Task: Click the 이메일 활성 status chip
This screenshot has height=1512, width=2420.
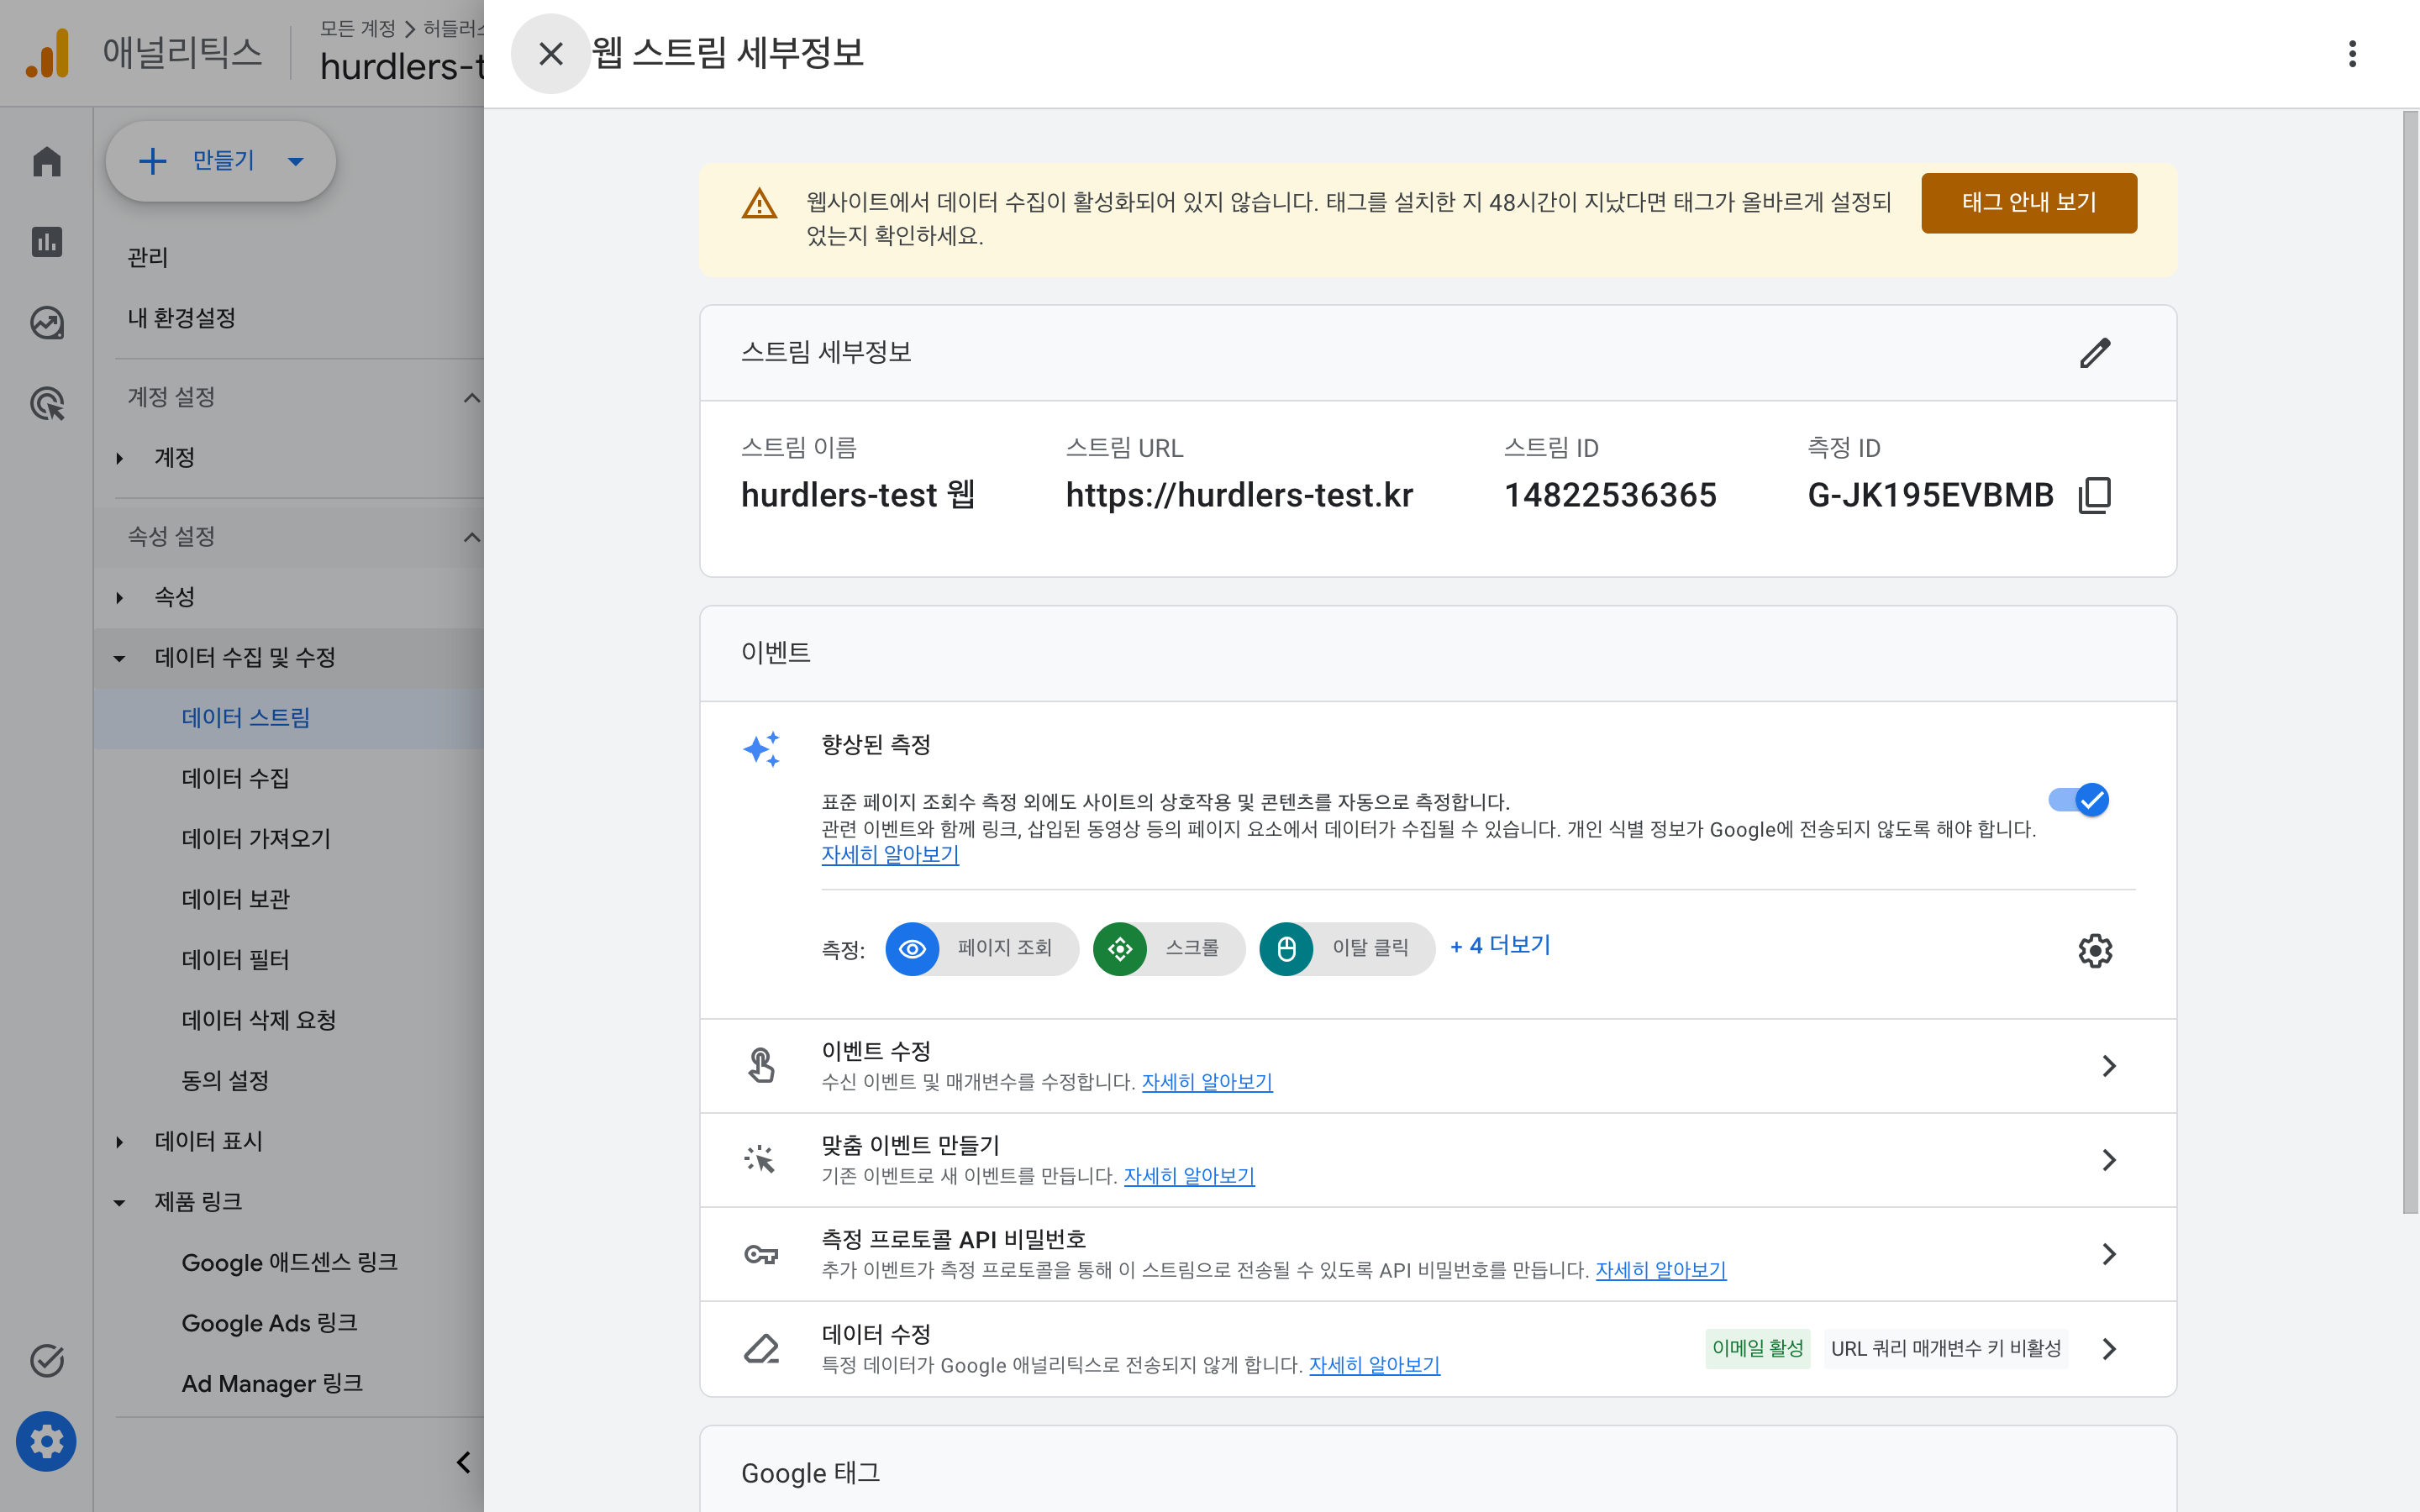Action: (x=1757, y=1348)
